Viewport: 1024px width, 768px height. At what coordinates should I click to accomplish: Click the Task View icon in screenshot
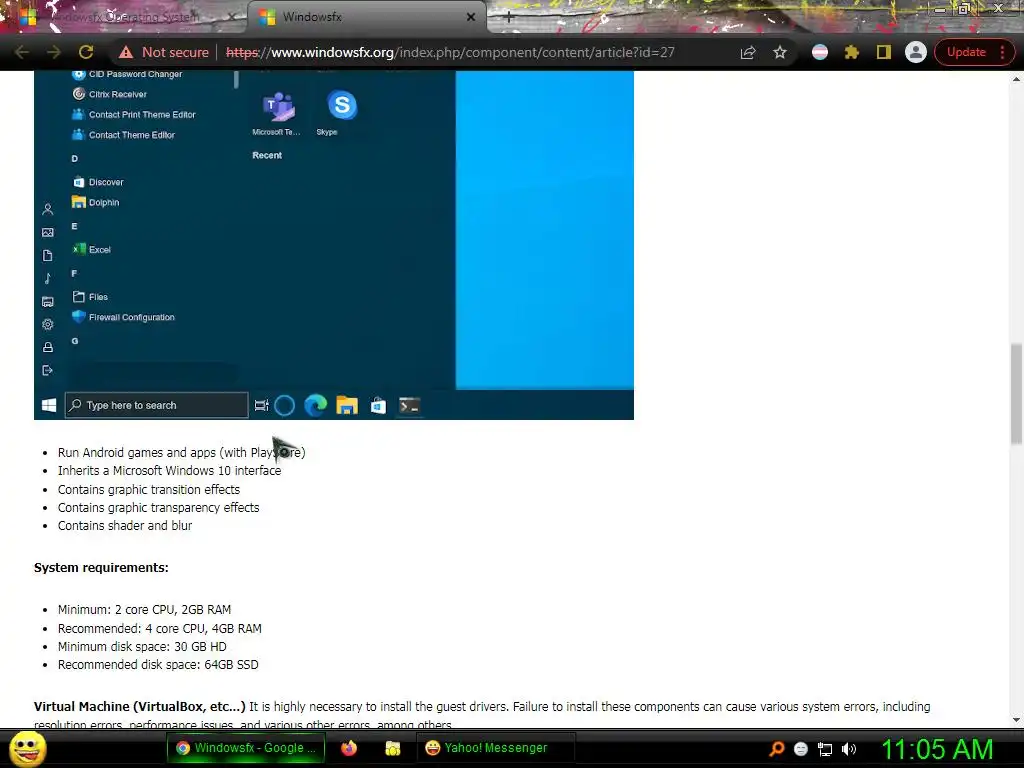tap(261, 406)
